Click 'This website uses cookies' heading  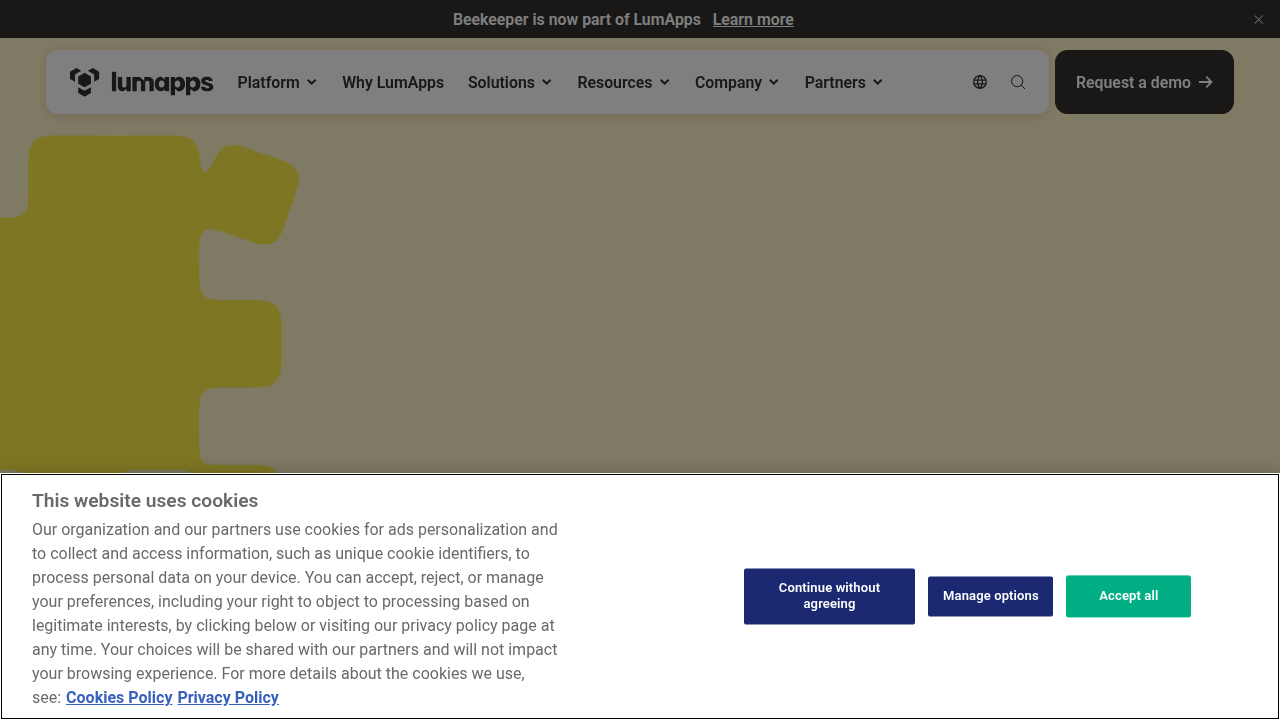point(145,501)
